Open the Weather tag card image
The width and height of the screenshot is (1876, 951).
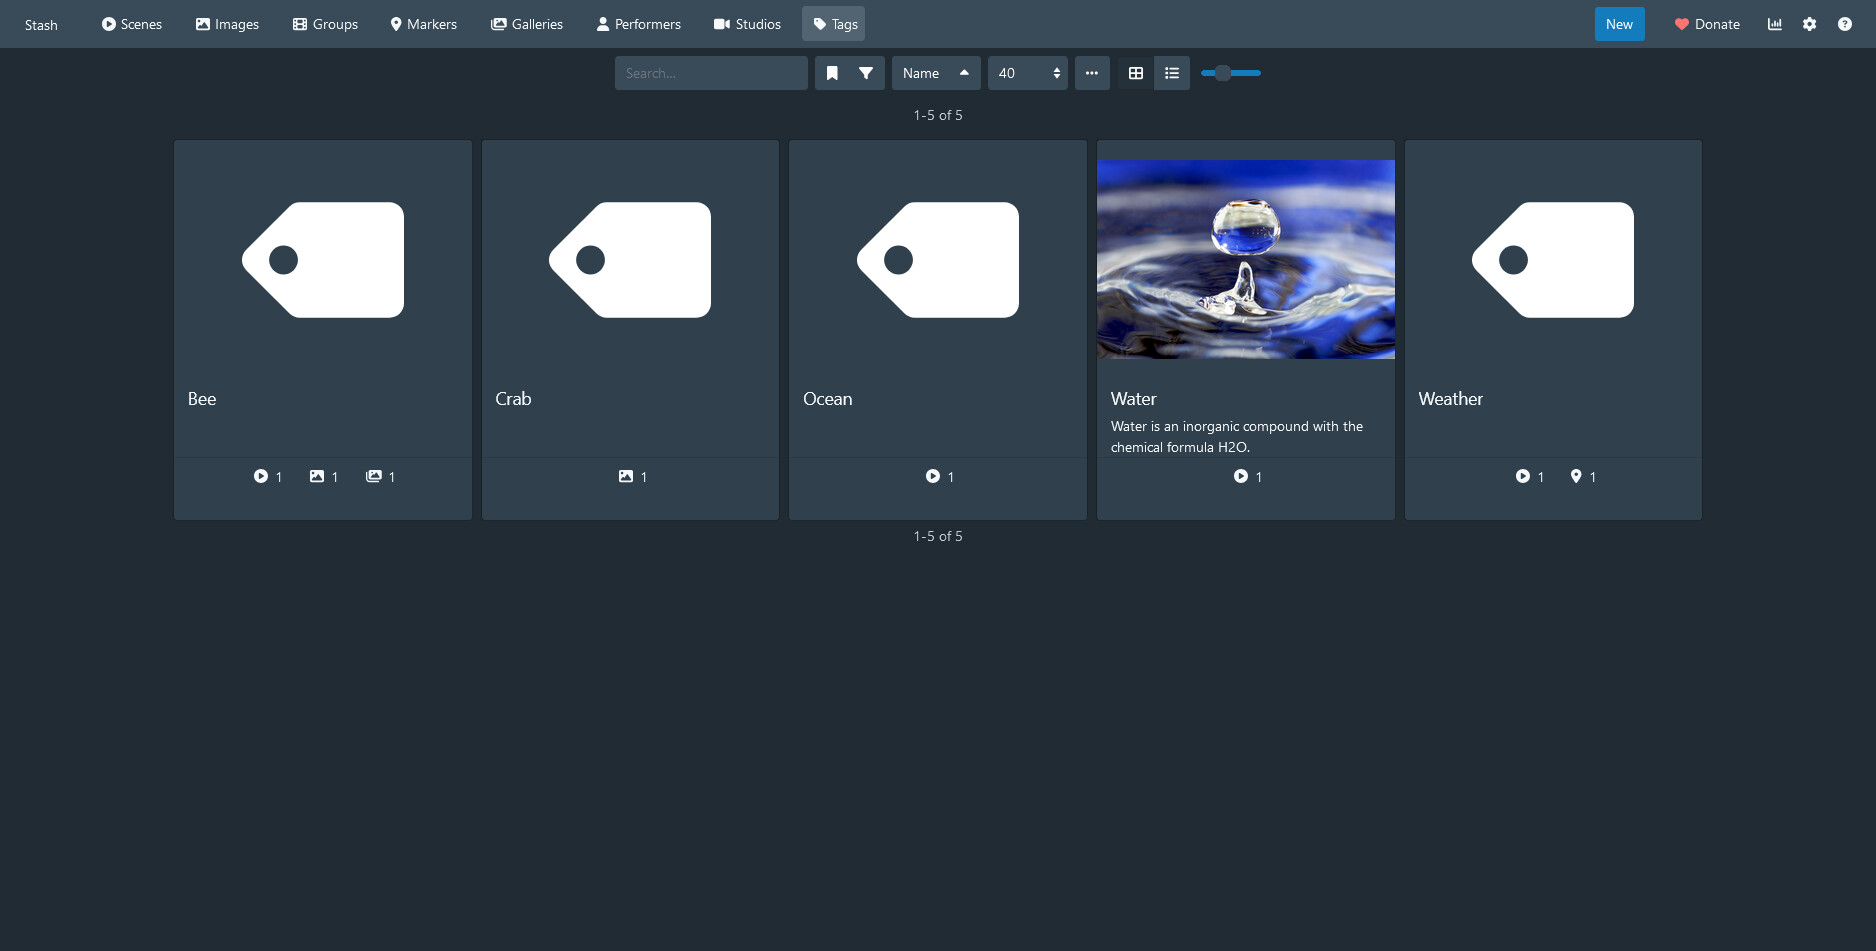pyautogui.click(x=1553, y=260)
